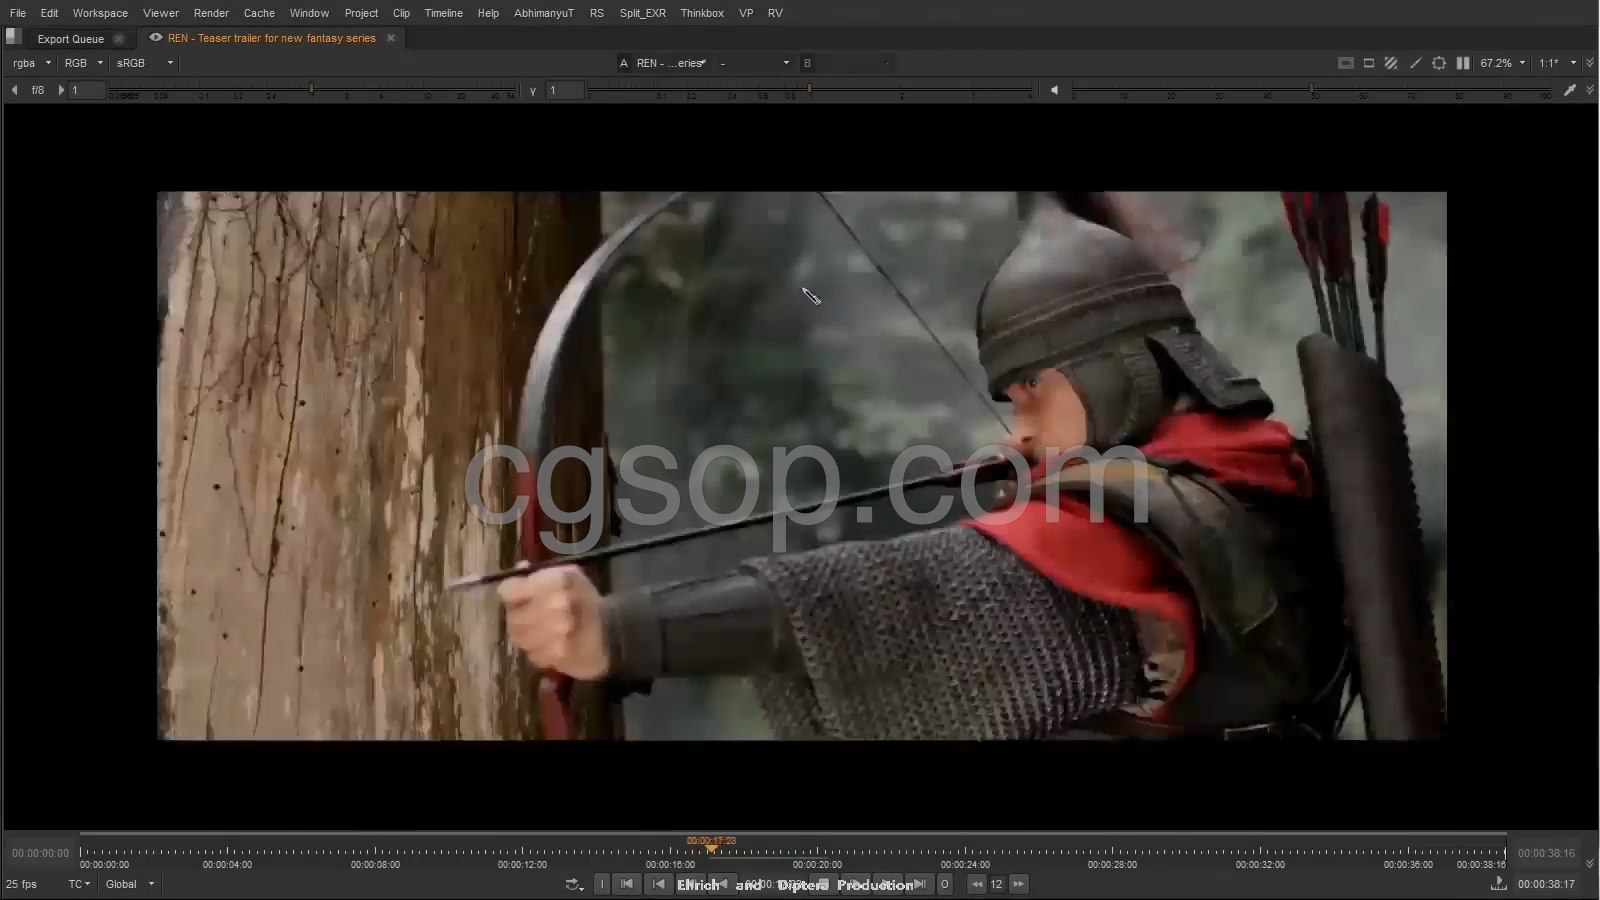Click the pause viewer updates icon
The image size is (1600, 900).
click(1463, 63)
